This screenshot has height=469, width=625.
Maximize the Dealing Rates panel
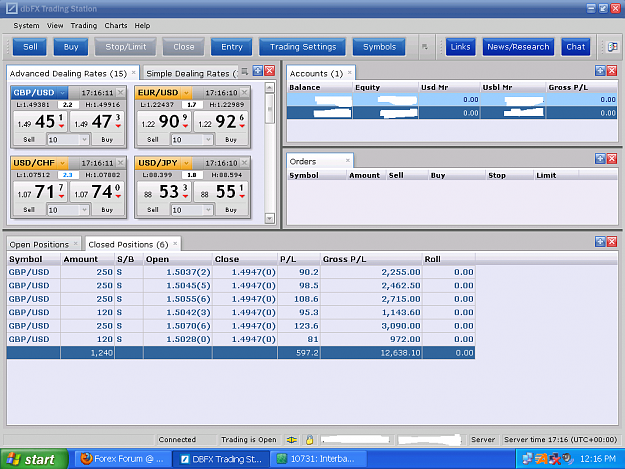coord(258,71)
